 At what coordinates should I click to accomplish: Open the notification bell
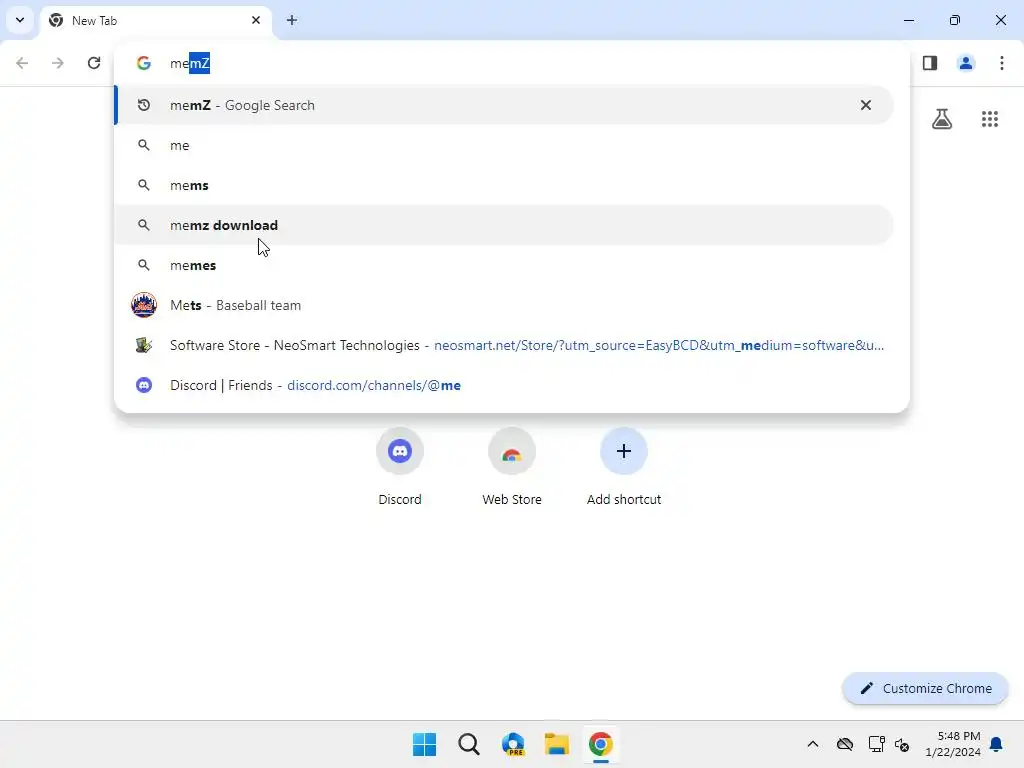tap(997, 744)
